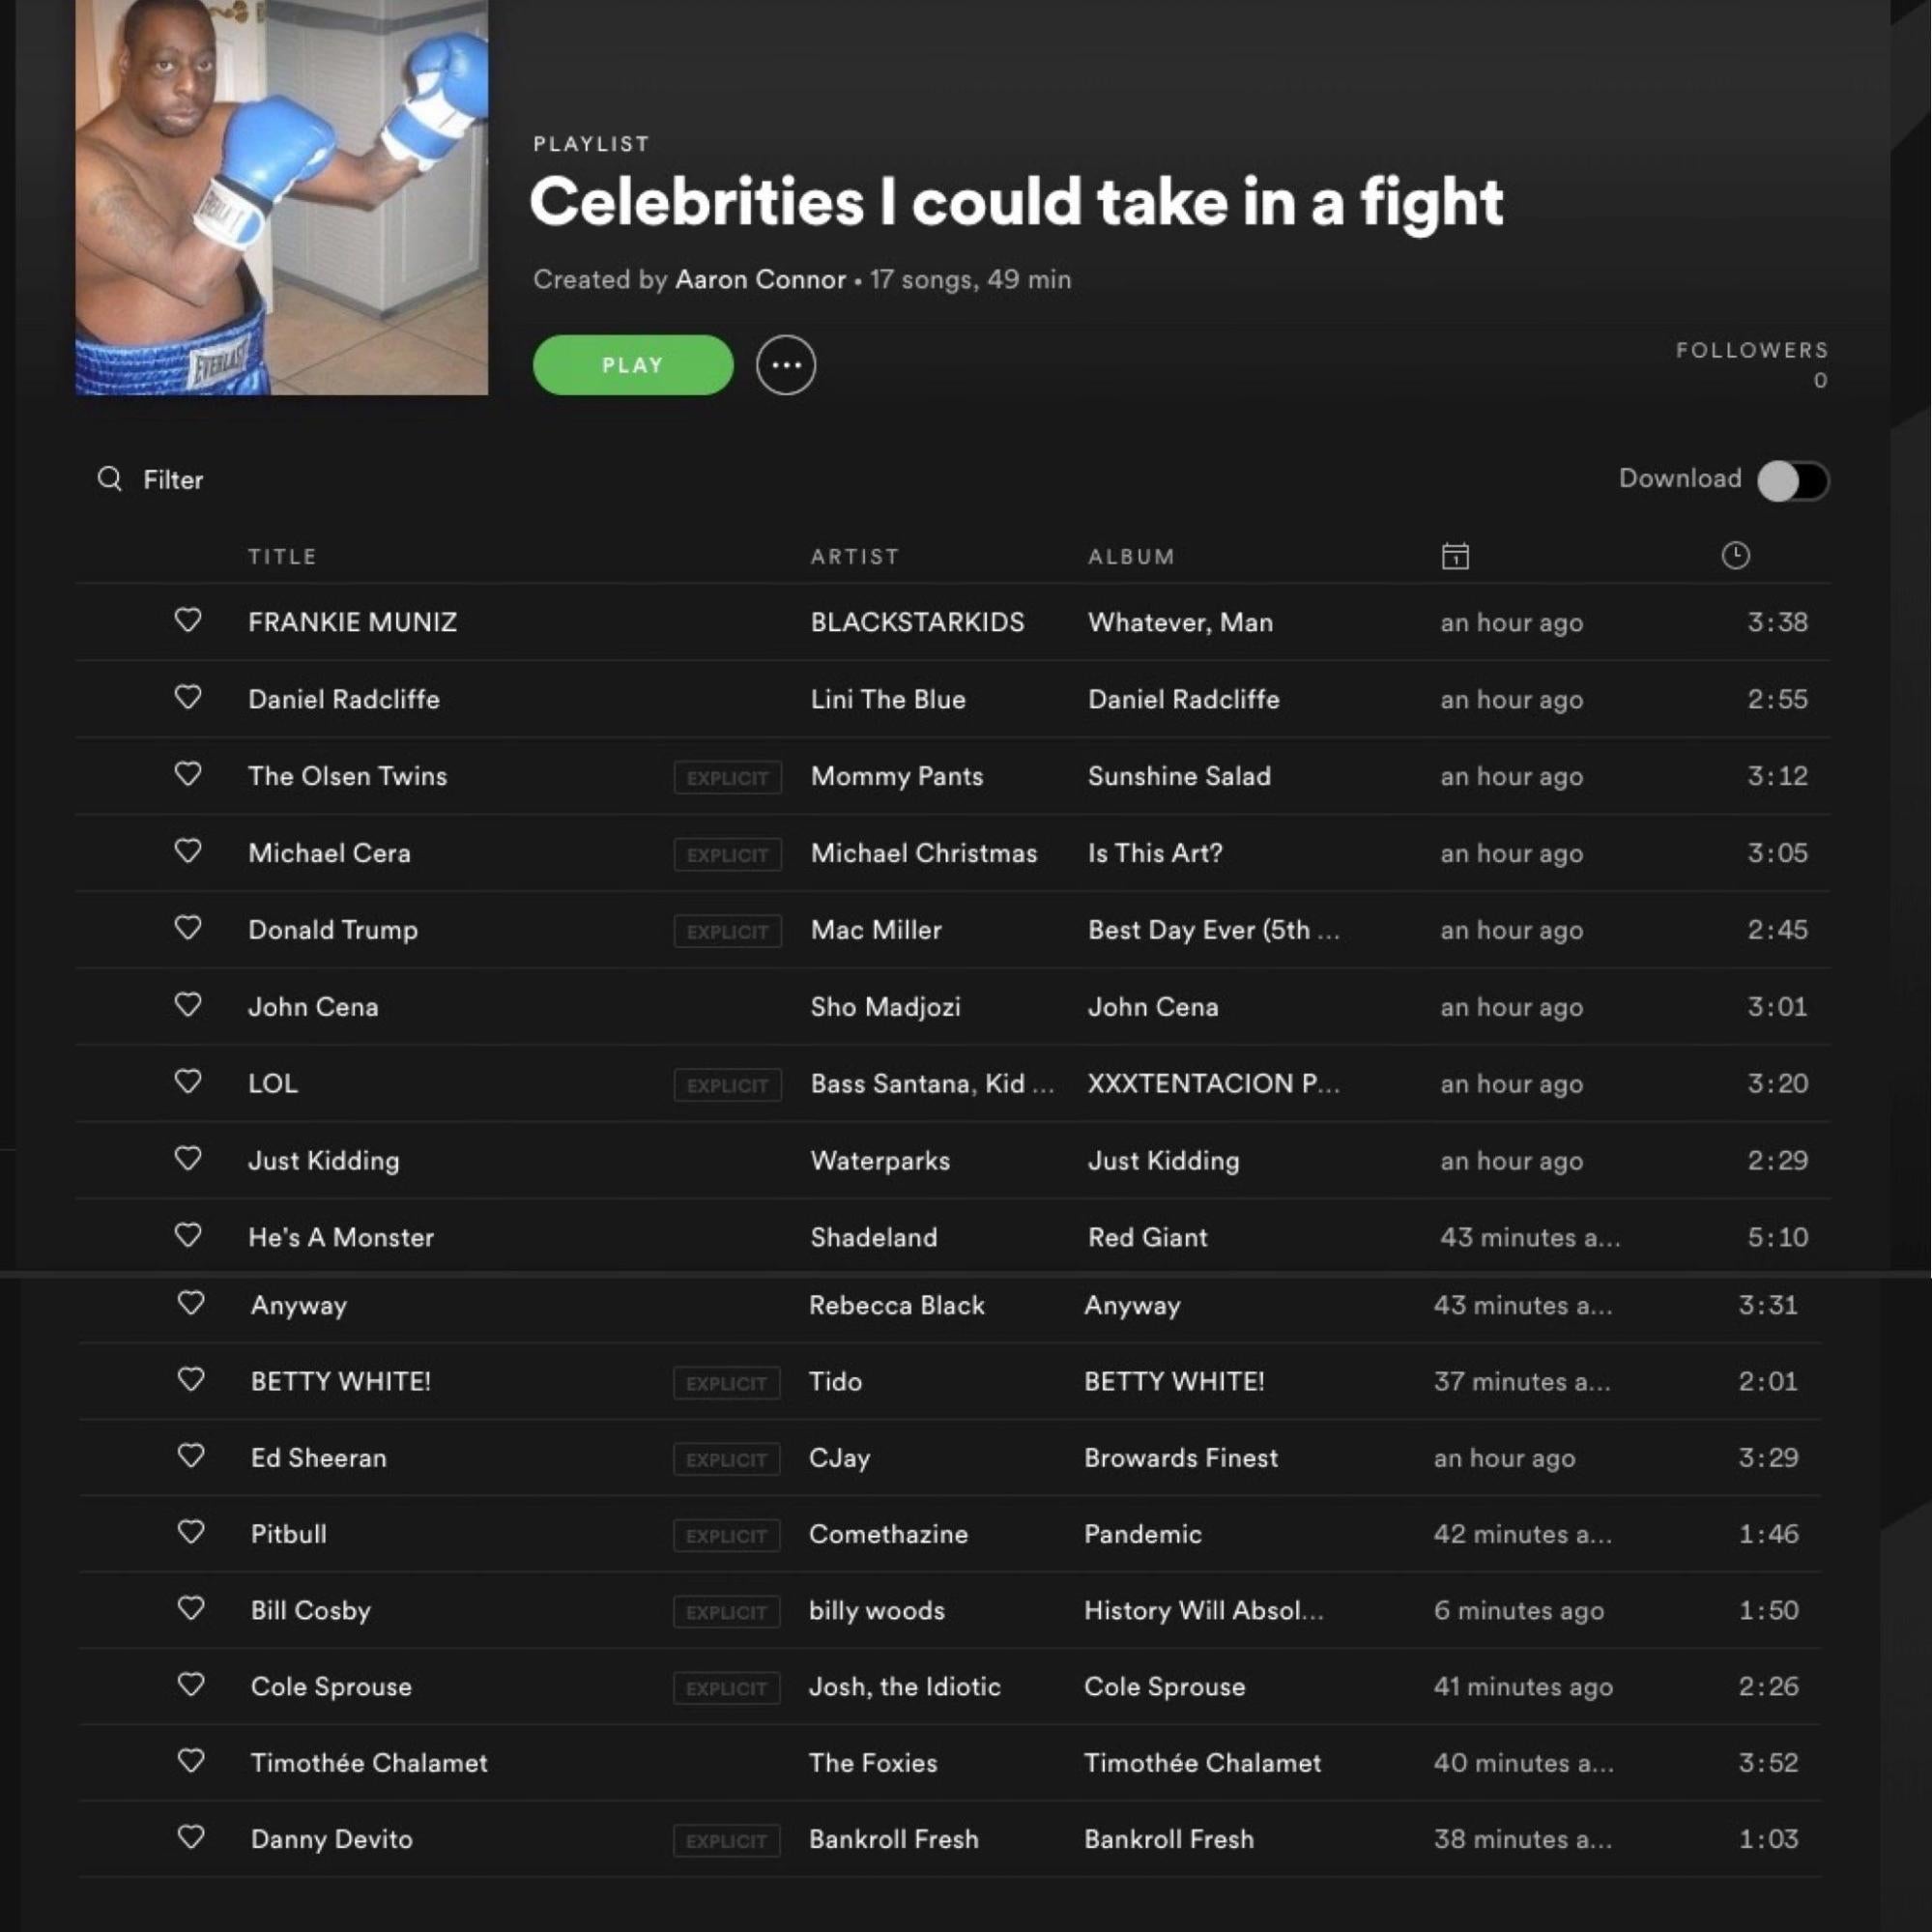The width and height of the screenshot is (1932, 1932).
Task: Click heart icon next to Danny Devito
Action: tap(191, 1838)
